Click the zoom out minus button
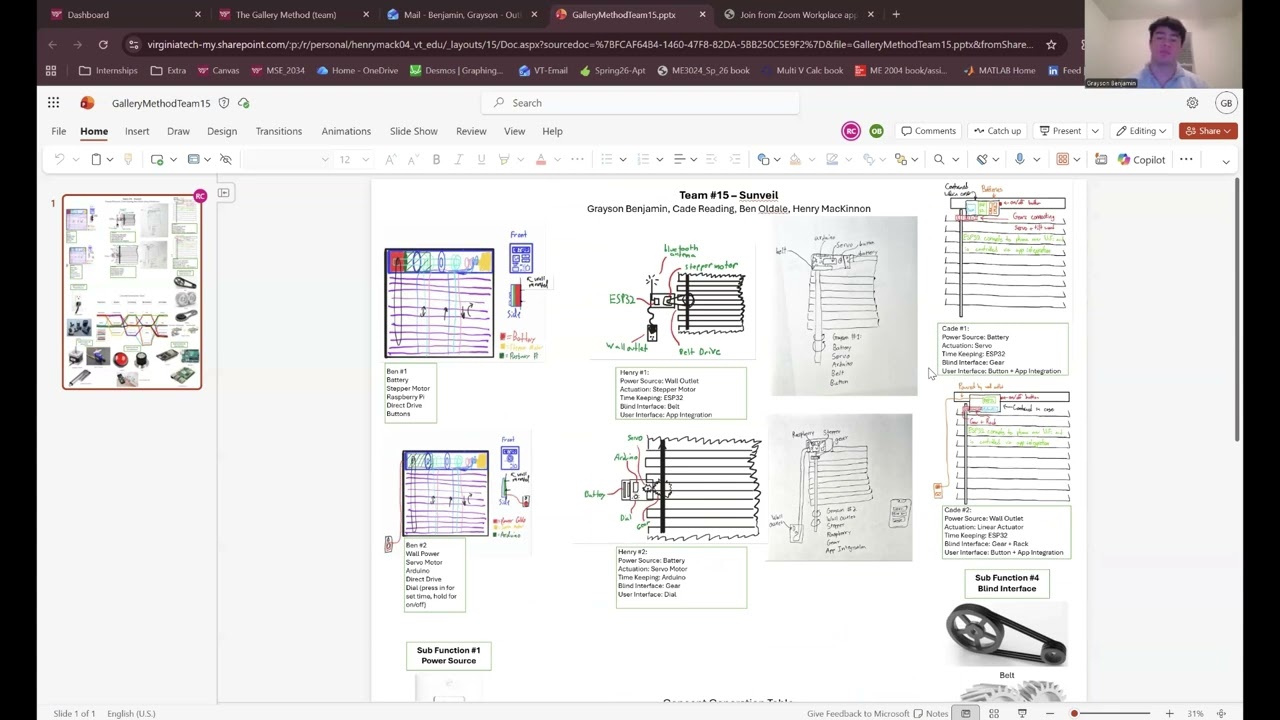 coord(1050,713)
